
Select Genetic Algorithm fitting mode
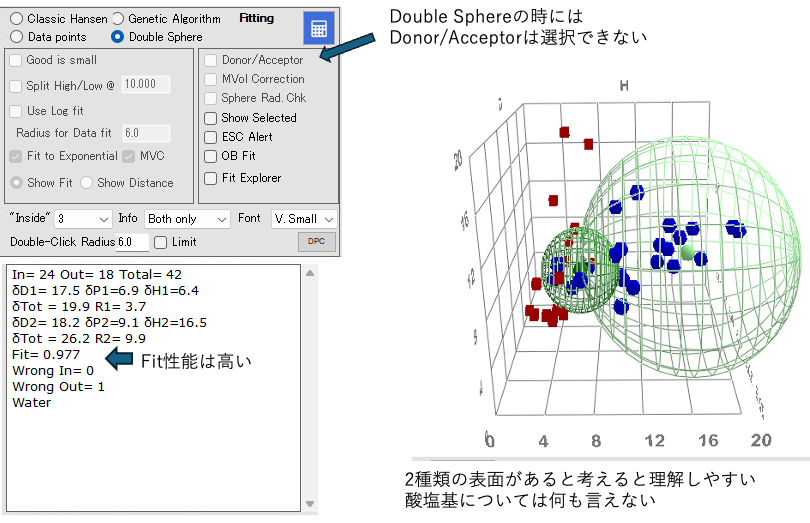coord(118,19)
